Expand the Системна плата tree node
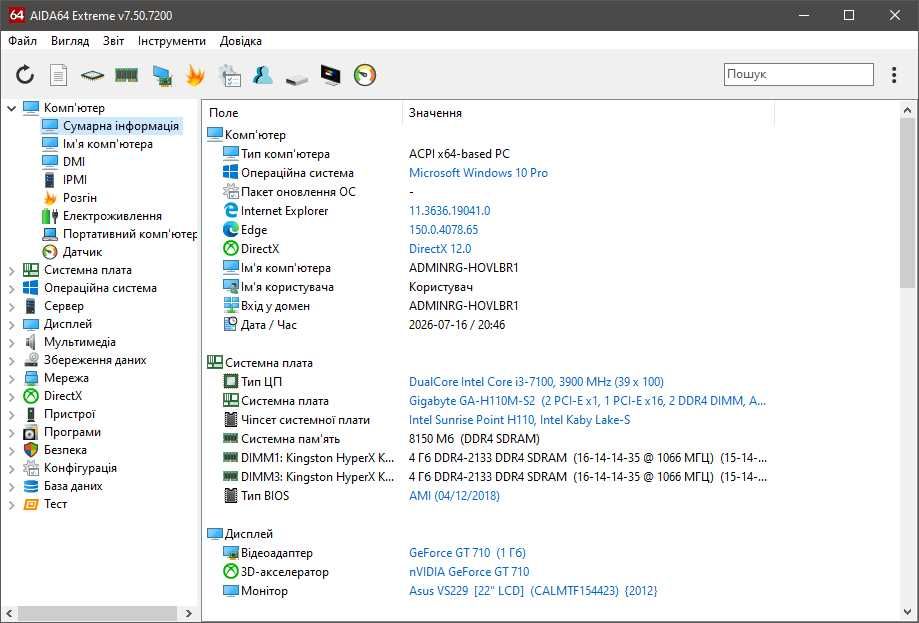This screenshot has width=919, height=623. tap(11, 271)
